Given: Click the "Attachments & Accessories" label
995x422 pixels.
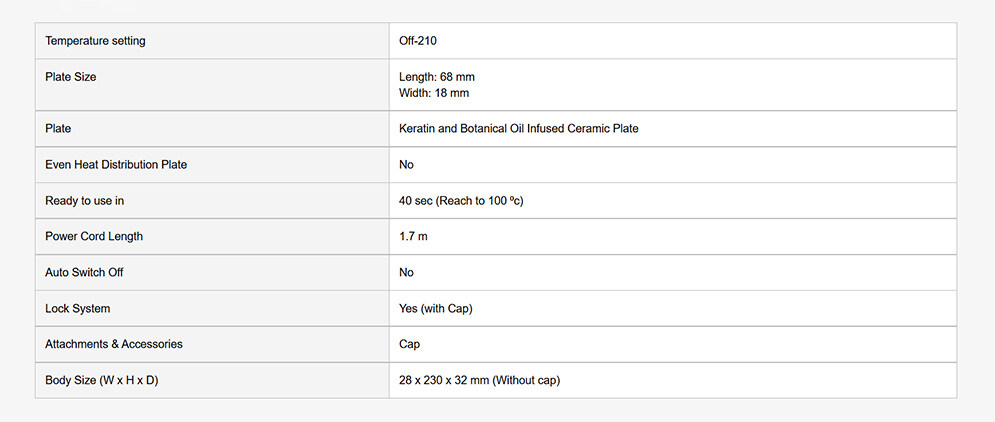Looking at the screenshot, I should tap(114, 344).
